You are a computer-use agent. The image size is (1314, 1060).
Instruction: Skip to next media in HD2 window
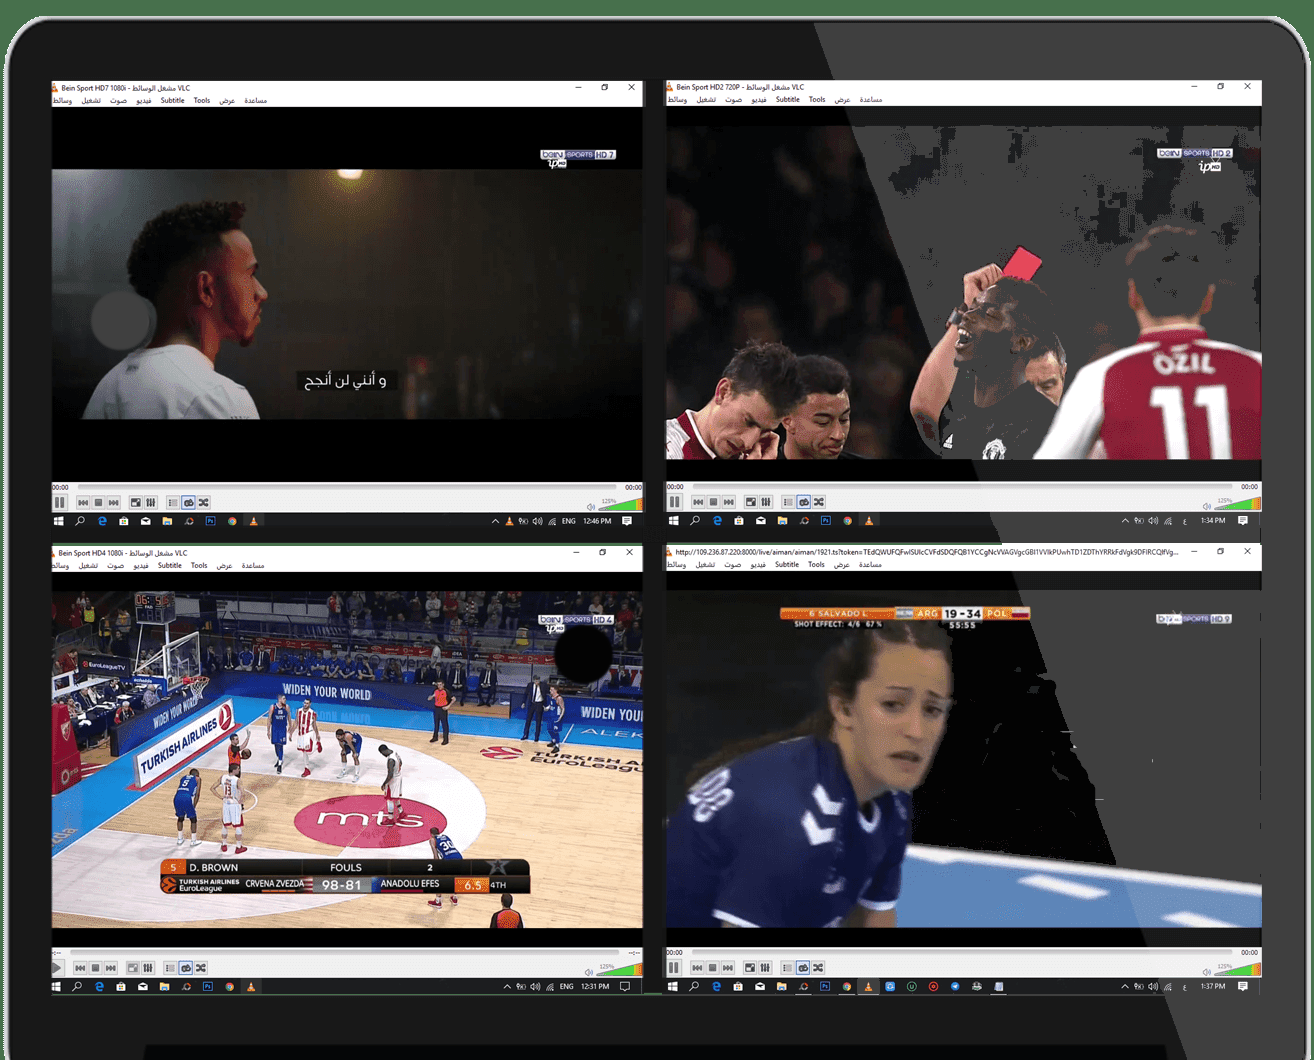[x=729, y=502]
